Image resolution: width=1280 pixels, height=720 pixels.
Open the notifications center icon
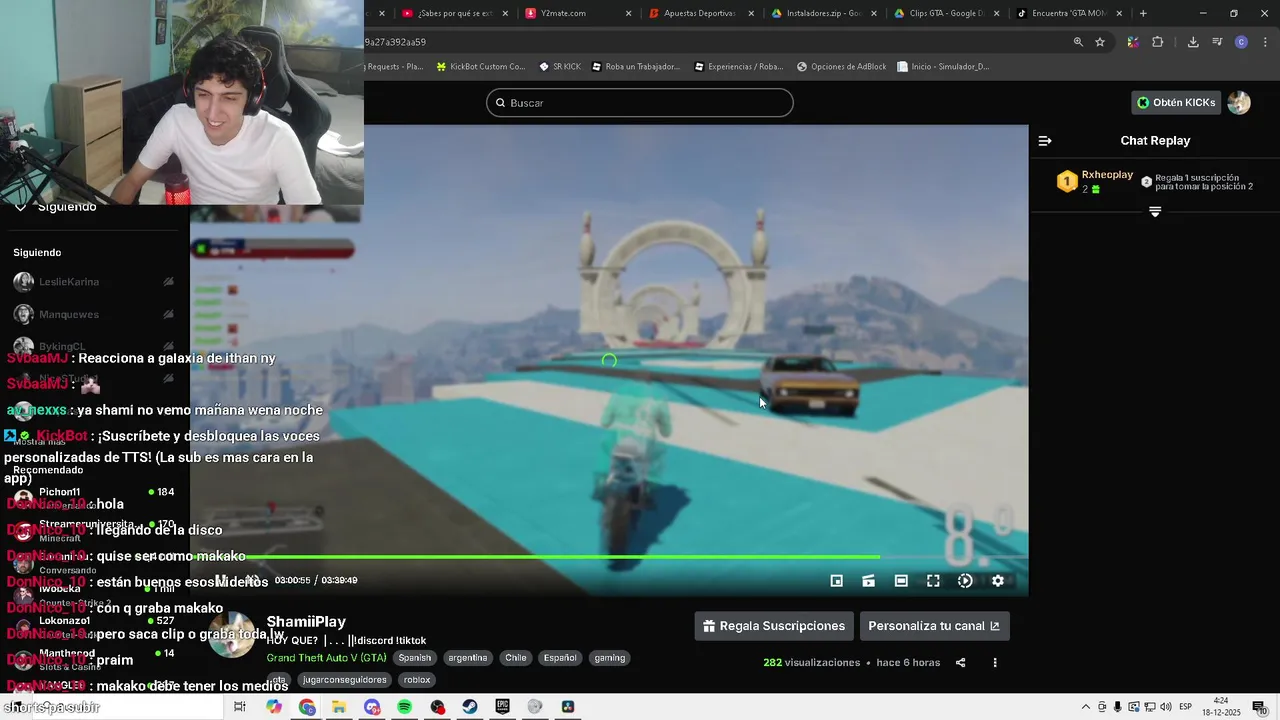pos(1259,707)
